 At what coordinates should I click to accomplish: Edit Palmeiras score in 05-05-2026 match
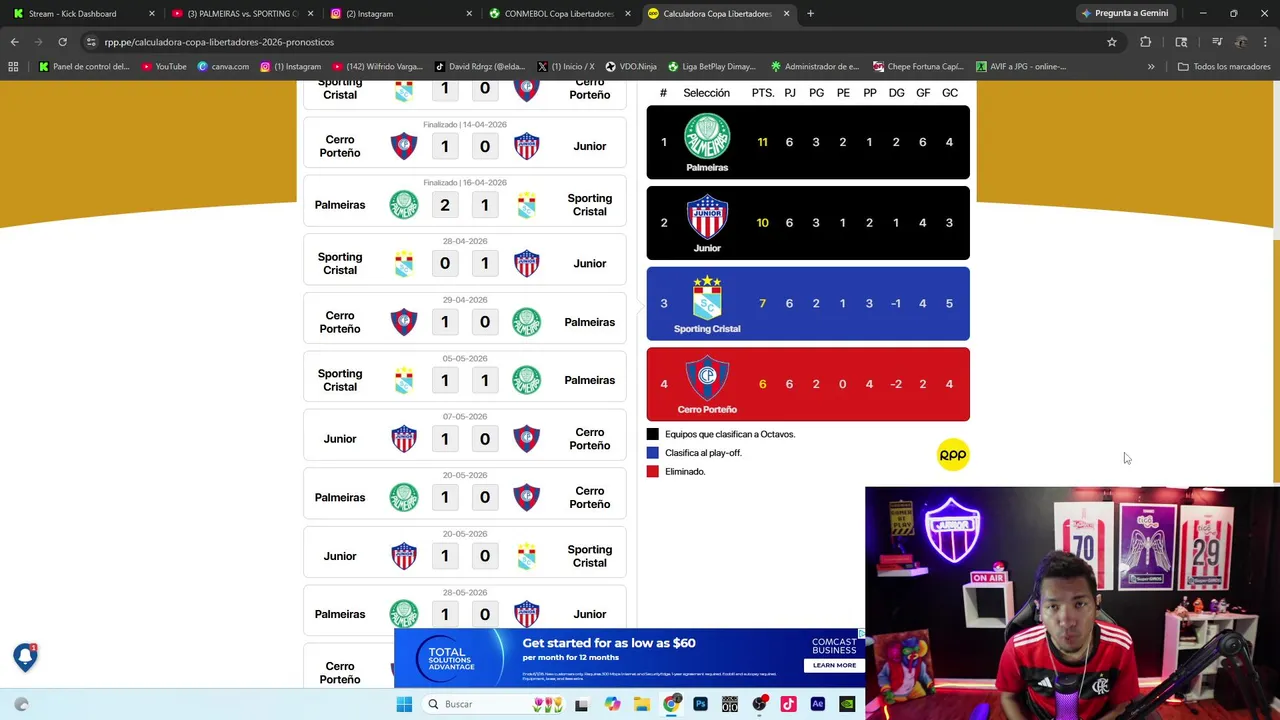[485, 380]
